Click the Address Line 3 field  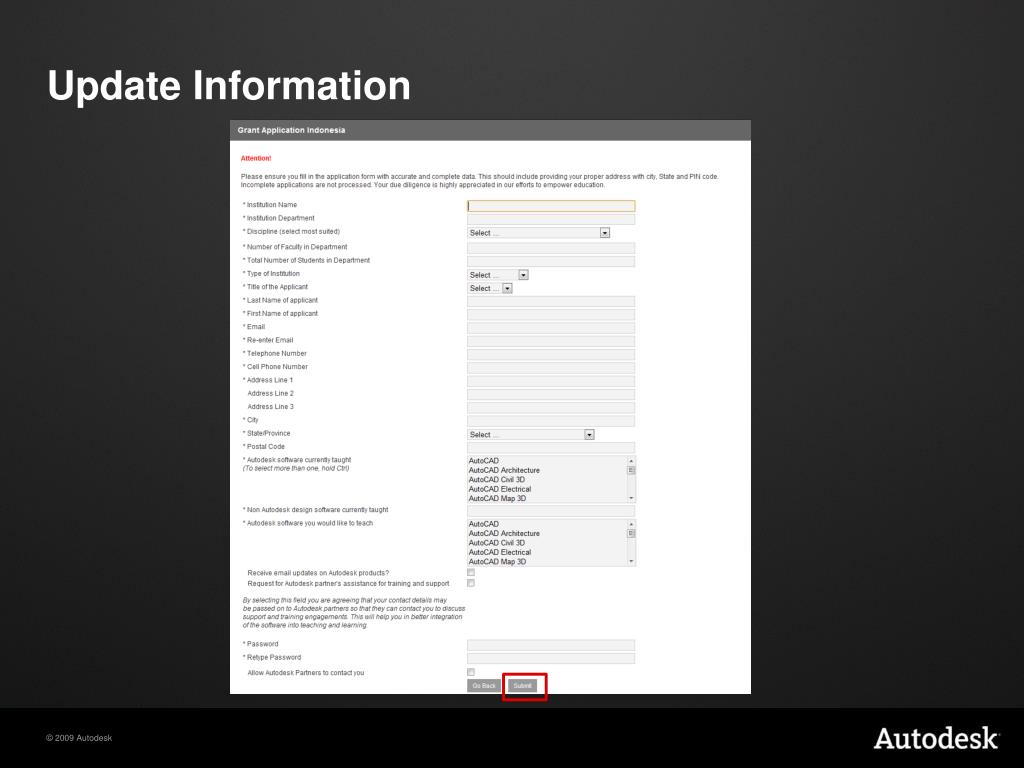click(551, 408)
